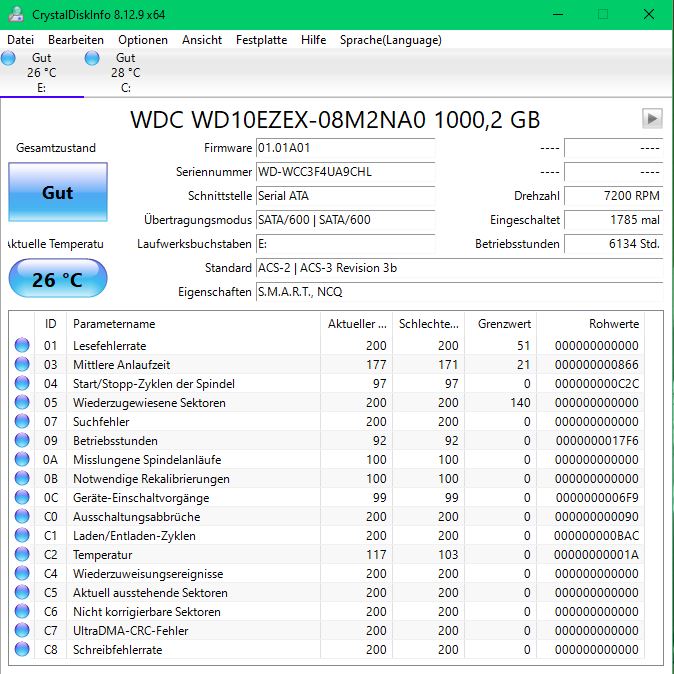Close the CrystalDiskInfo window
This screenshot has height=674, width=674.
pos(649,14)
